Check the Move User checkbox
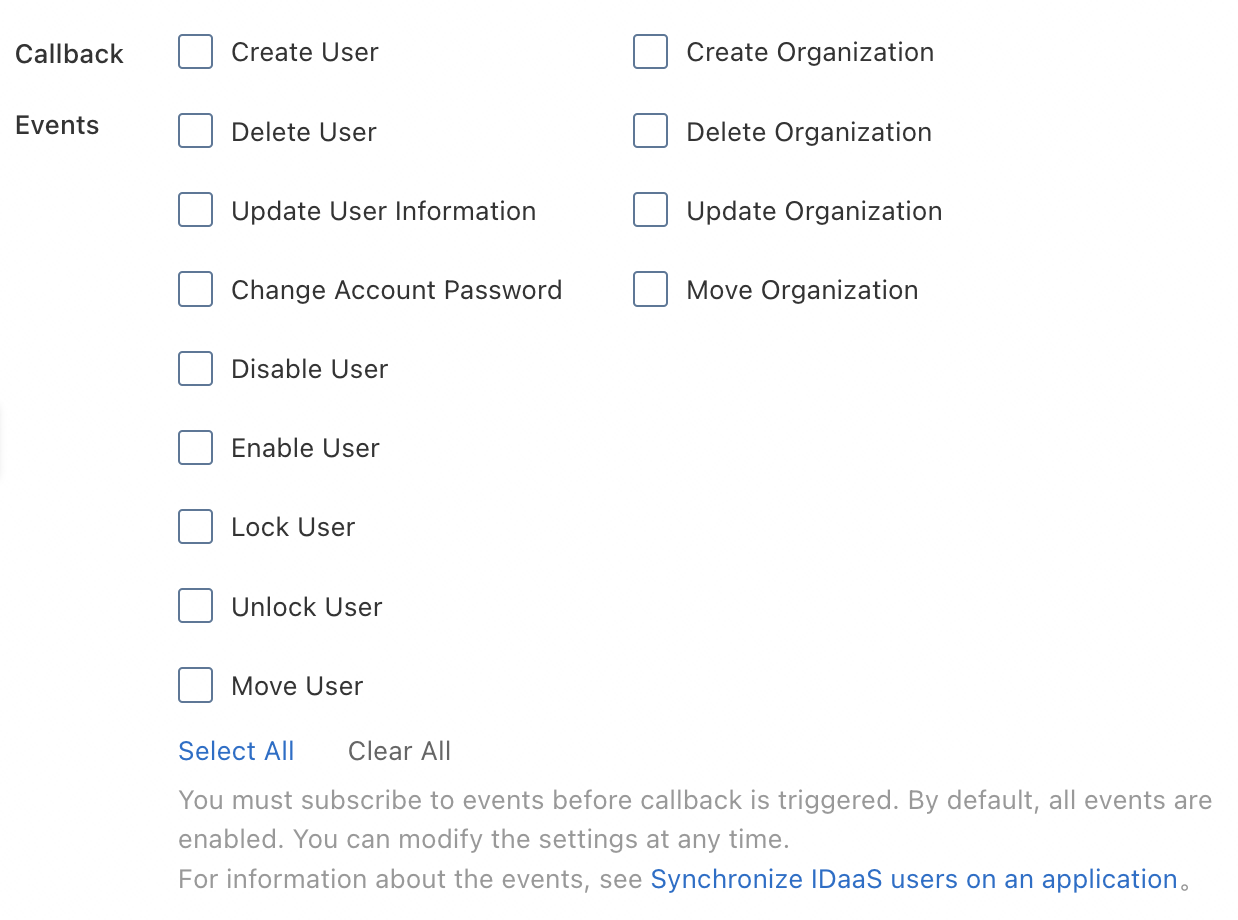This screenshot has height=920, width=1238. (x=196, y=686)
